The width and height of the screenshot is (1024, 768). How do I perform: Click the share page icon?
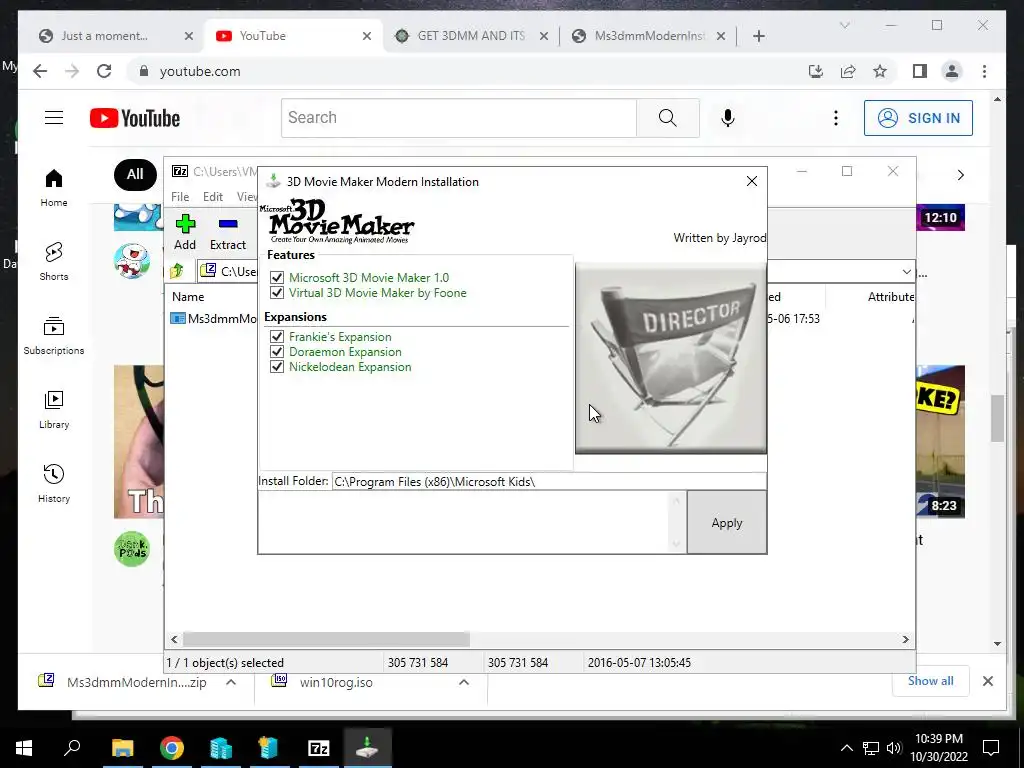tap(848, 71)
